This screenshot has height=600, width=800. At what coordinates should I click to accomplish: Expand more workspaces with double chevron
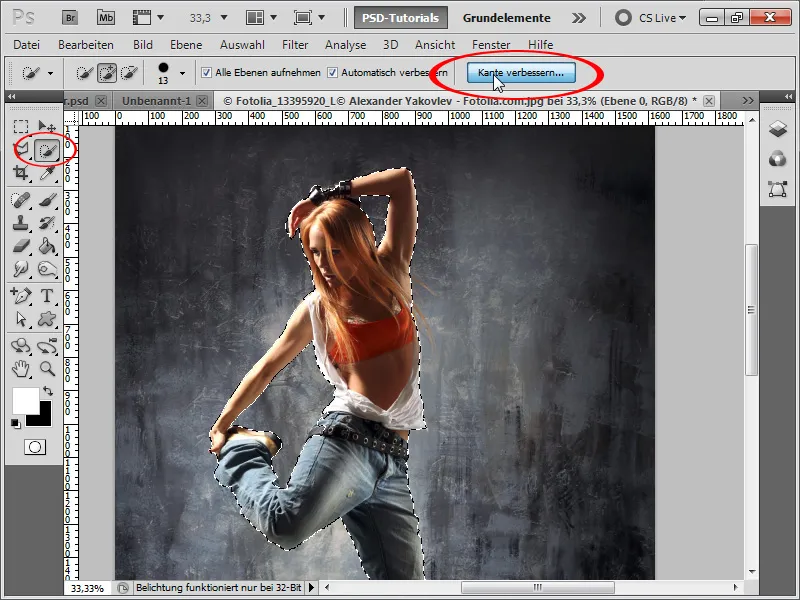click(579, 18)
